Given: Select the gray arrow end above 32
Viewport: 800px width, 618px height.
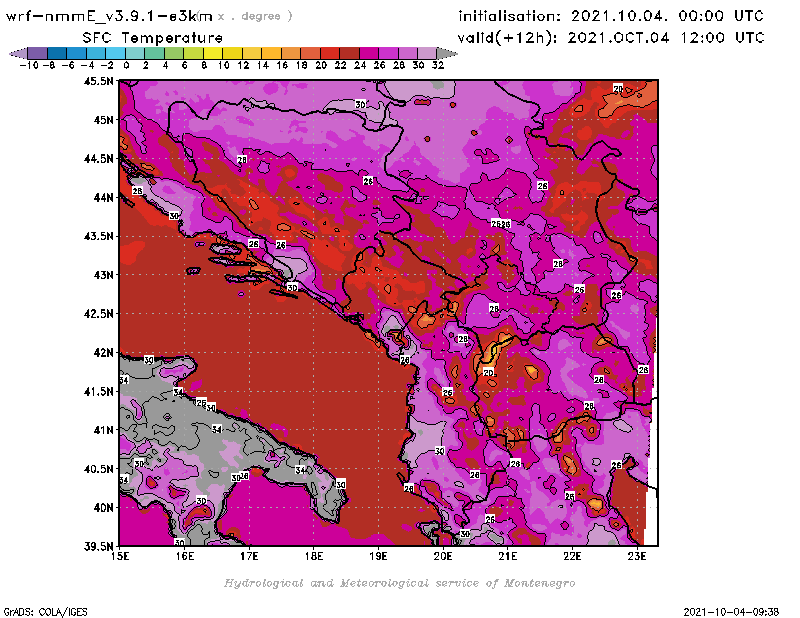Looking at the screenshot, I should point(447,53).
